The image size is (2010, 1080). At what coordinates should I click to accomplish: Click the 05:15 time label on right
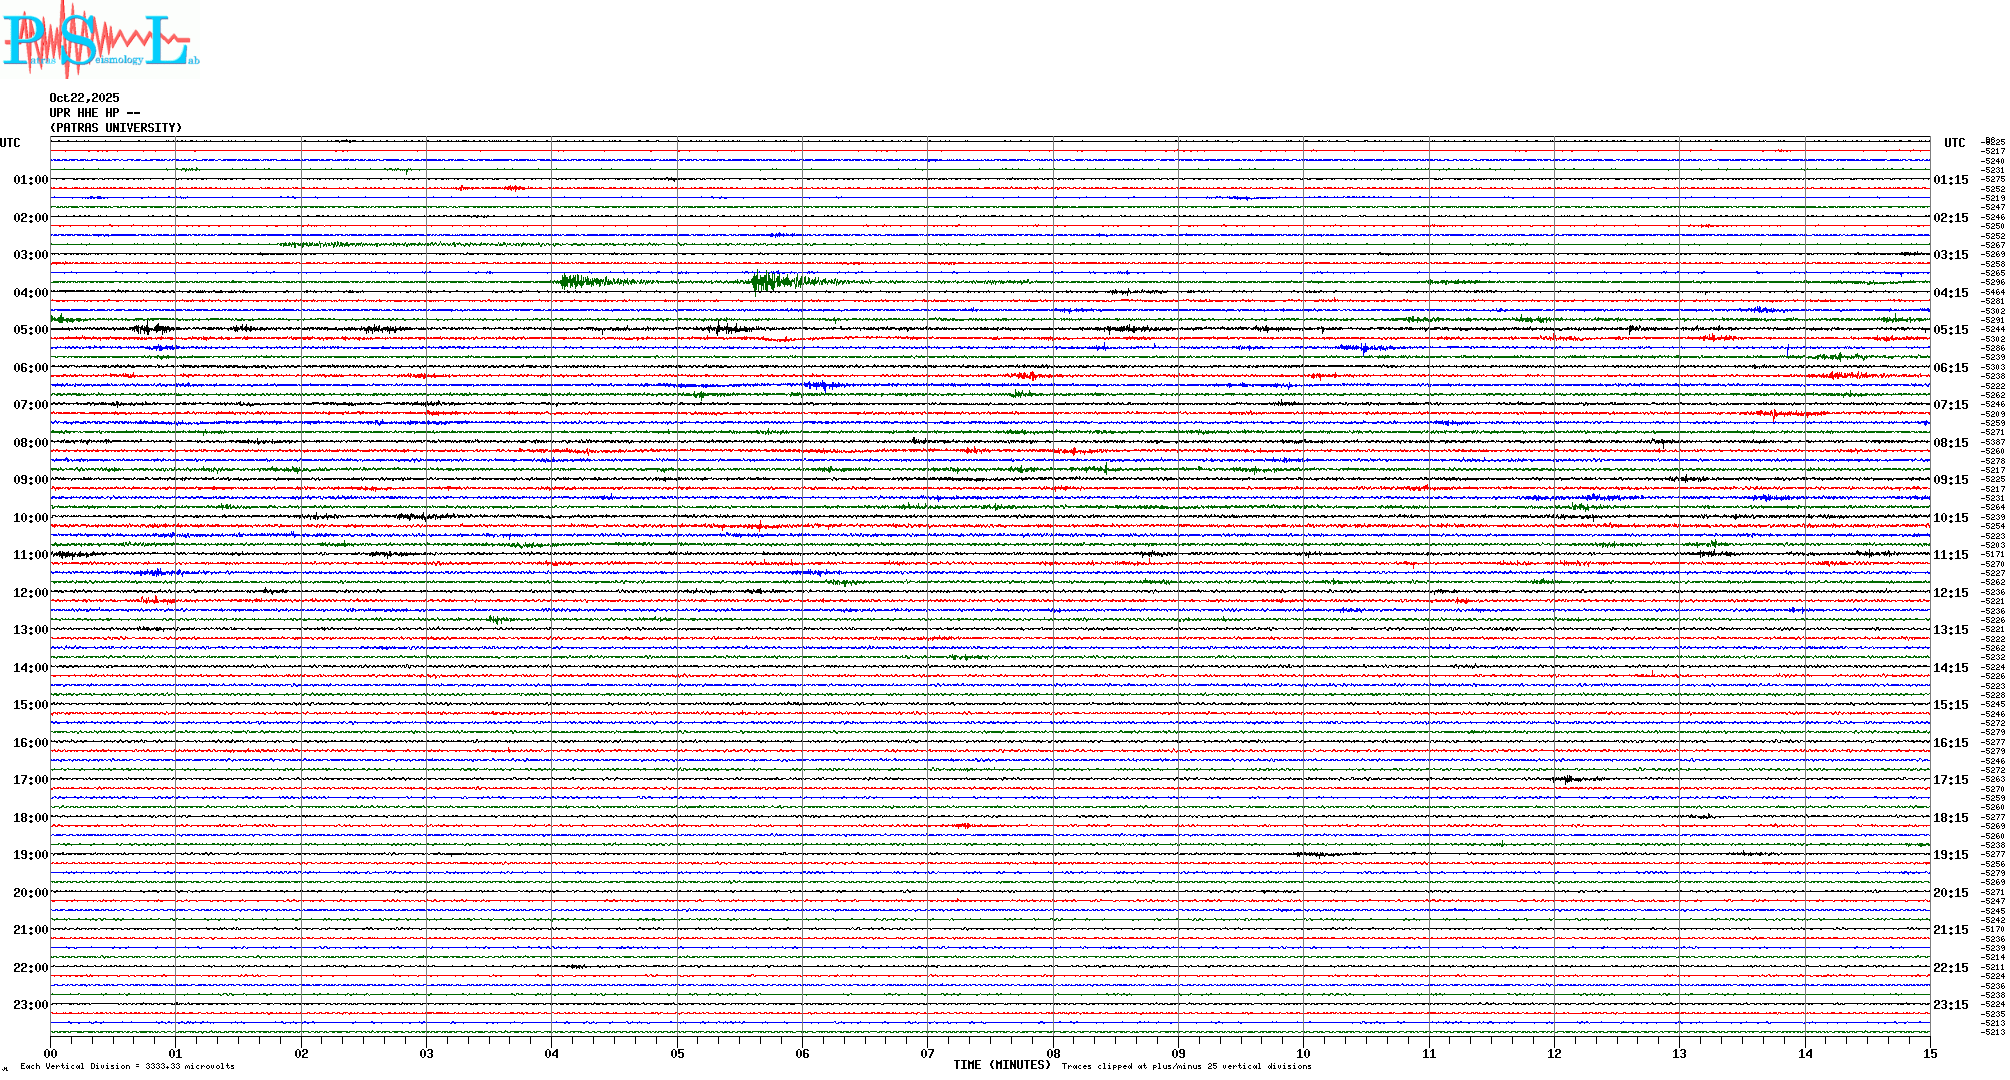[x=1950, y=330]
